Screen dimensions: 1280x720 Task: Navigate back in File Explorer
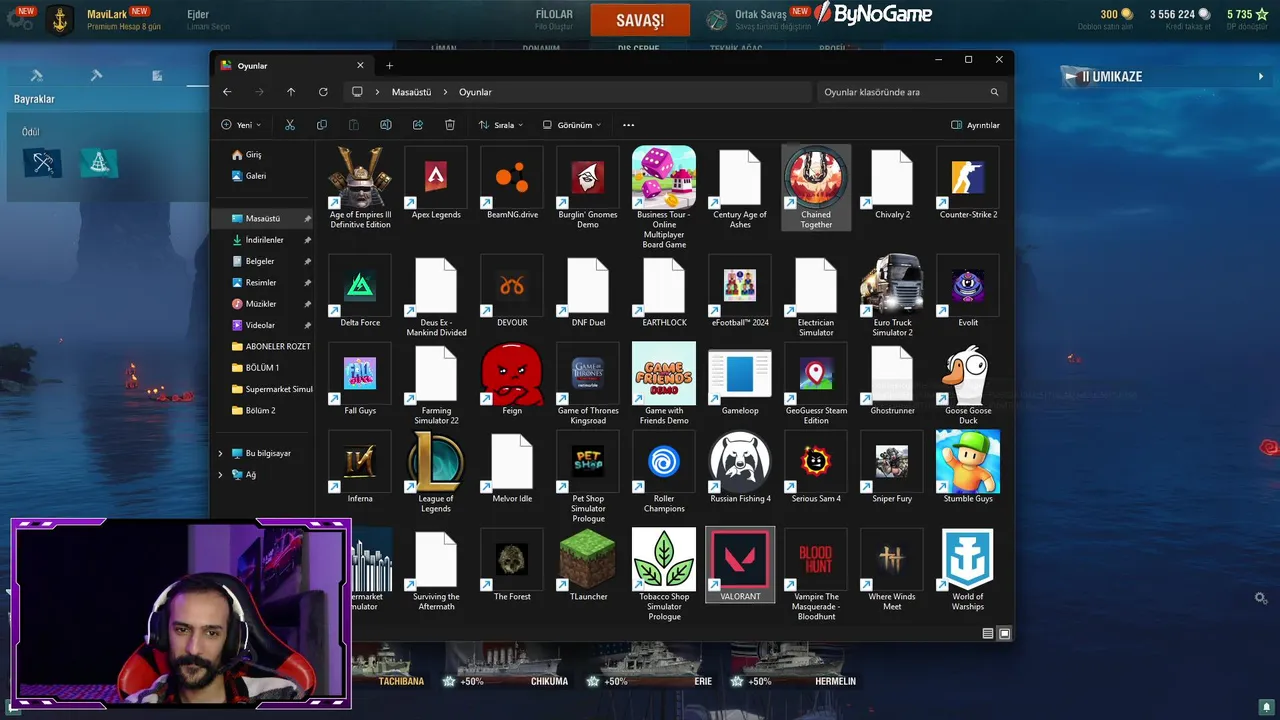[227, 92]
